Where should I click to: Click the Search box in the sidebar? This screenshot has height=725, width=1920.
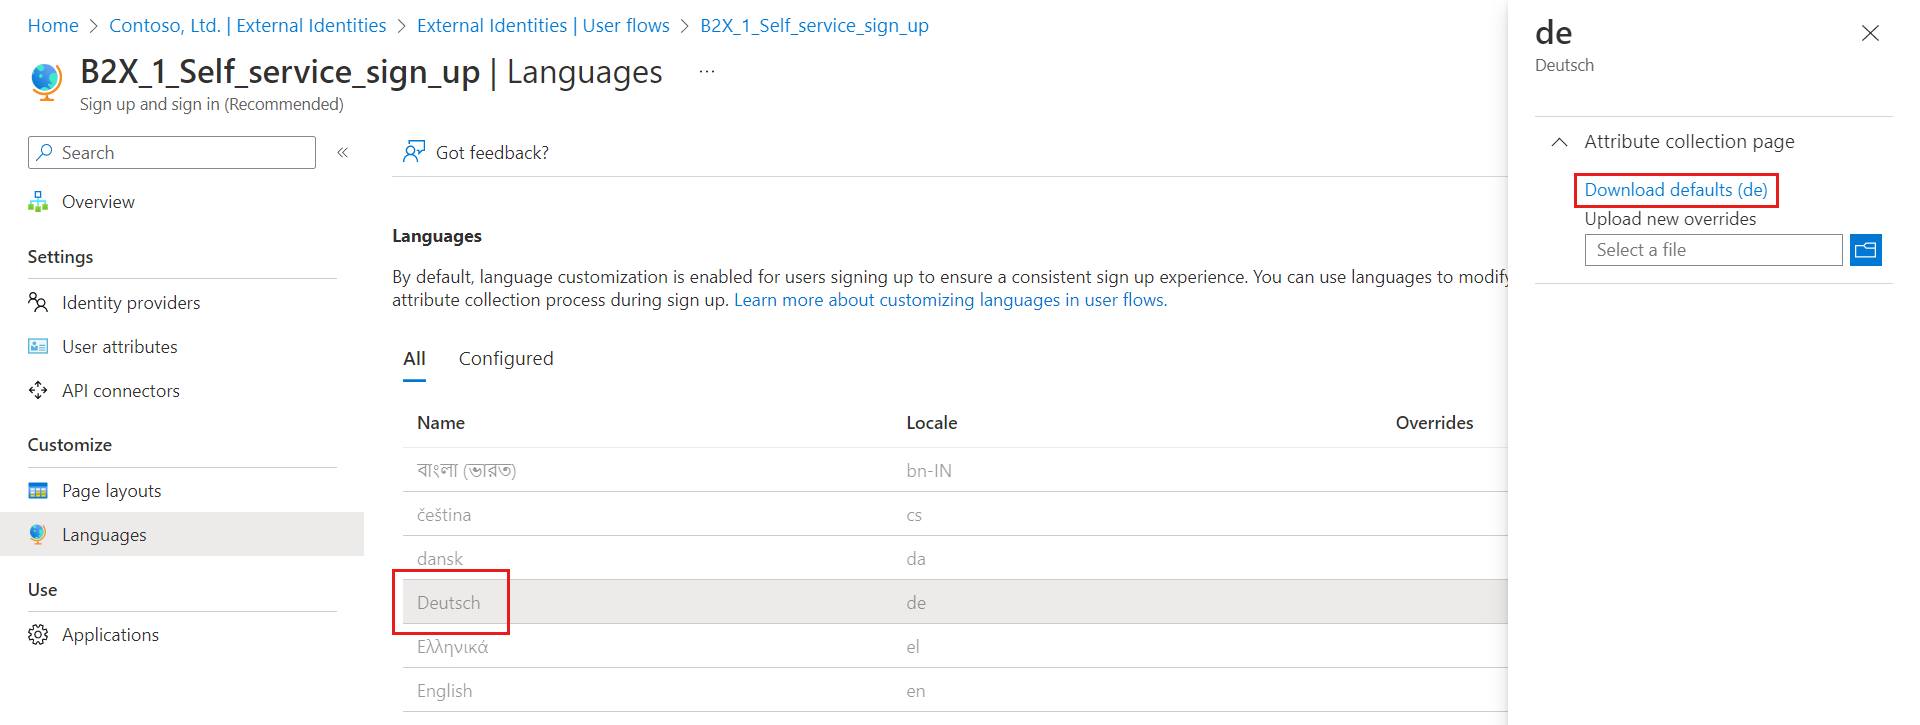(172, 153)
